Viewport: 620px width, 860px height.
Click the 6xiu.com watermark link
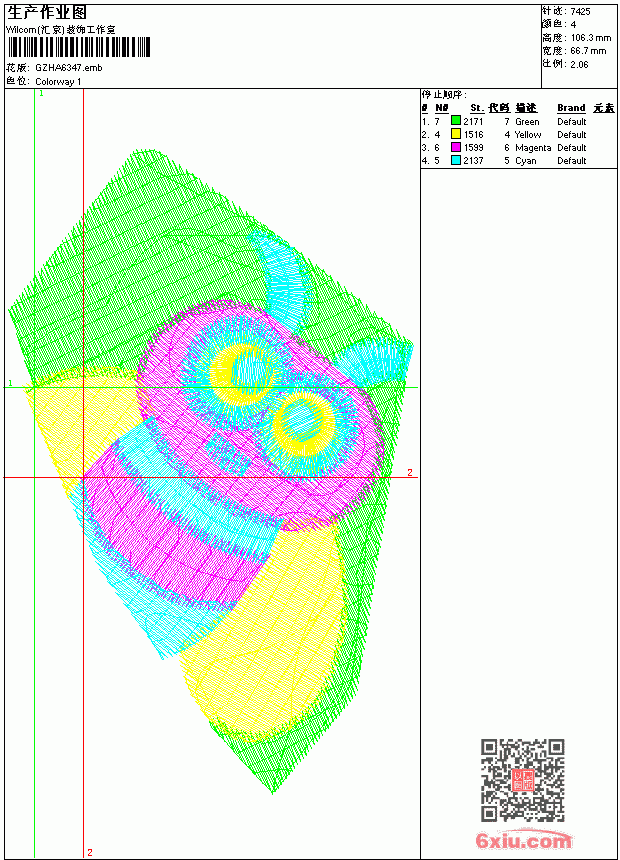(523, 840)
